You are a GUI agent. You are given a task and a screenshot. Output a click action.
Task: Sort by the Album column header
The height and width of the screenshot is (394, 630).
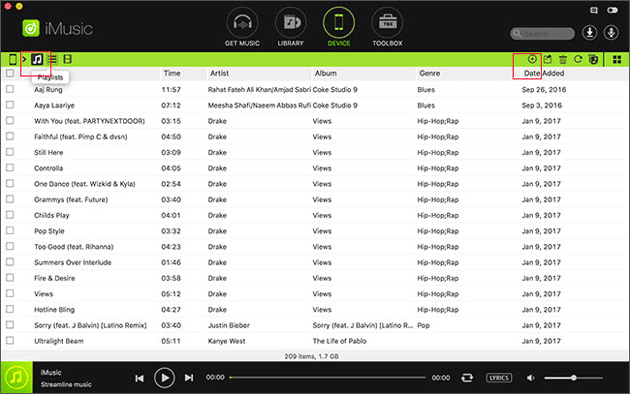(x=325, y=73)
